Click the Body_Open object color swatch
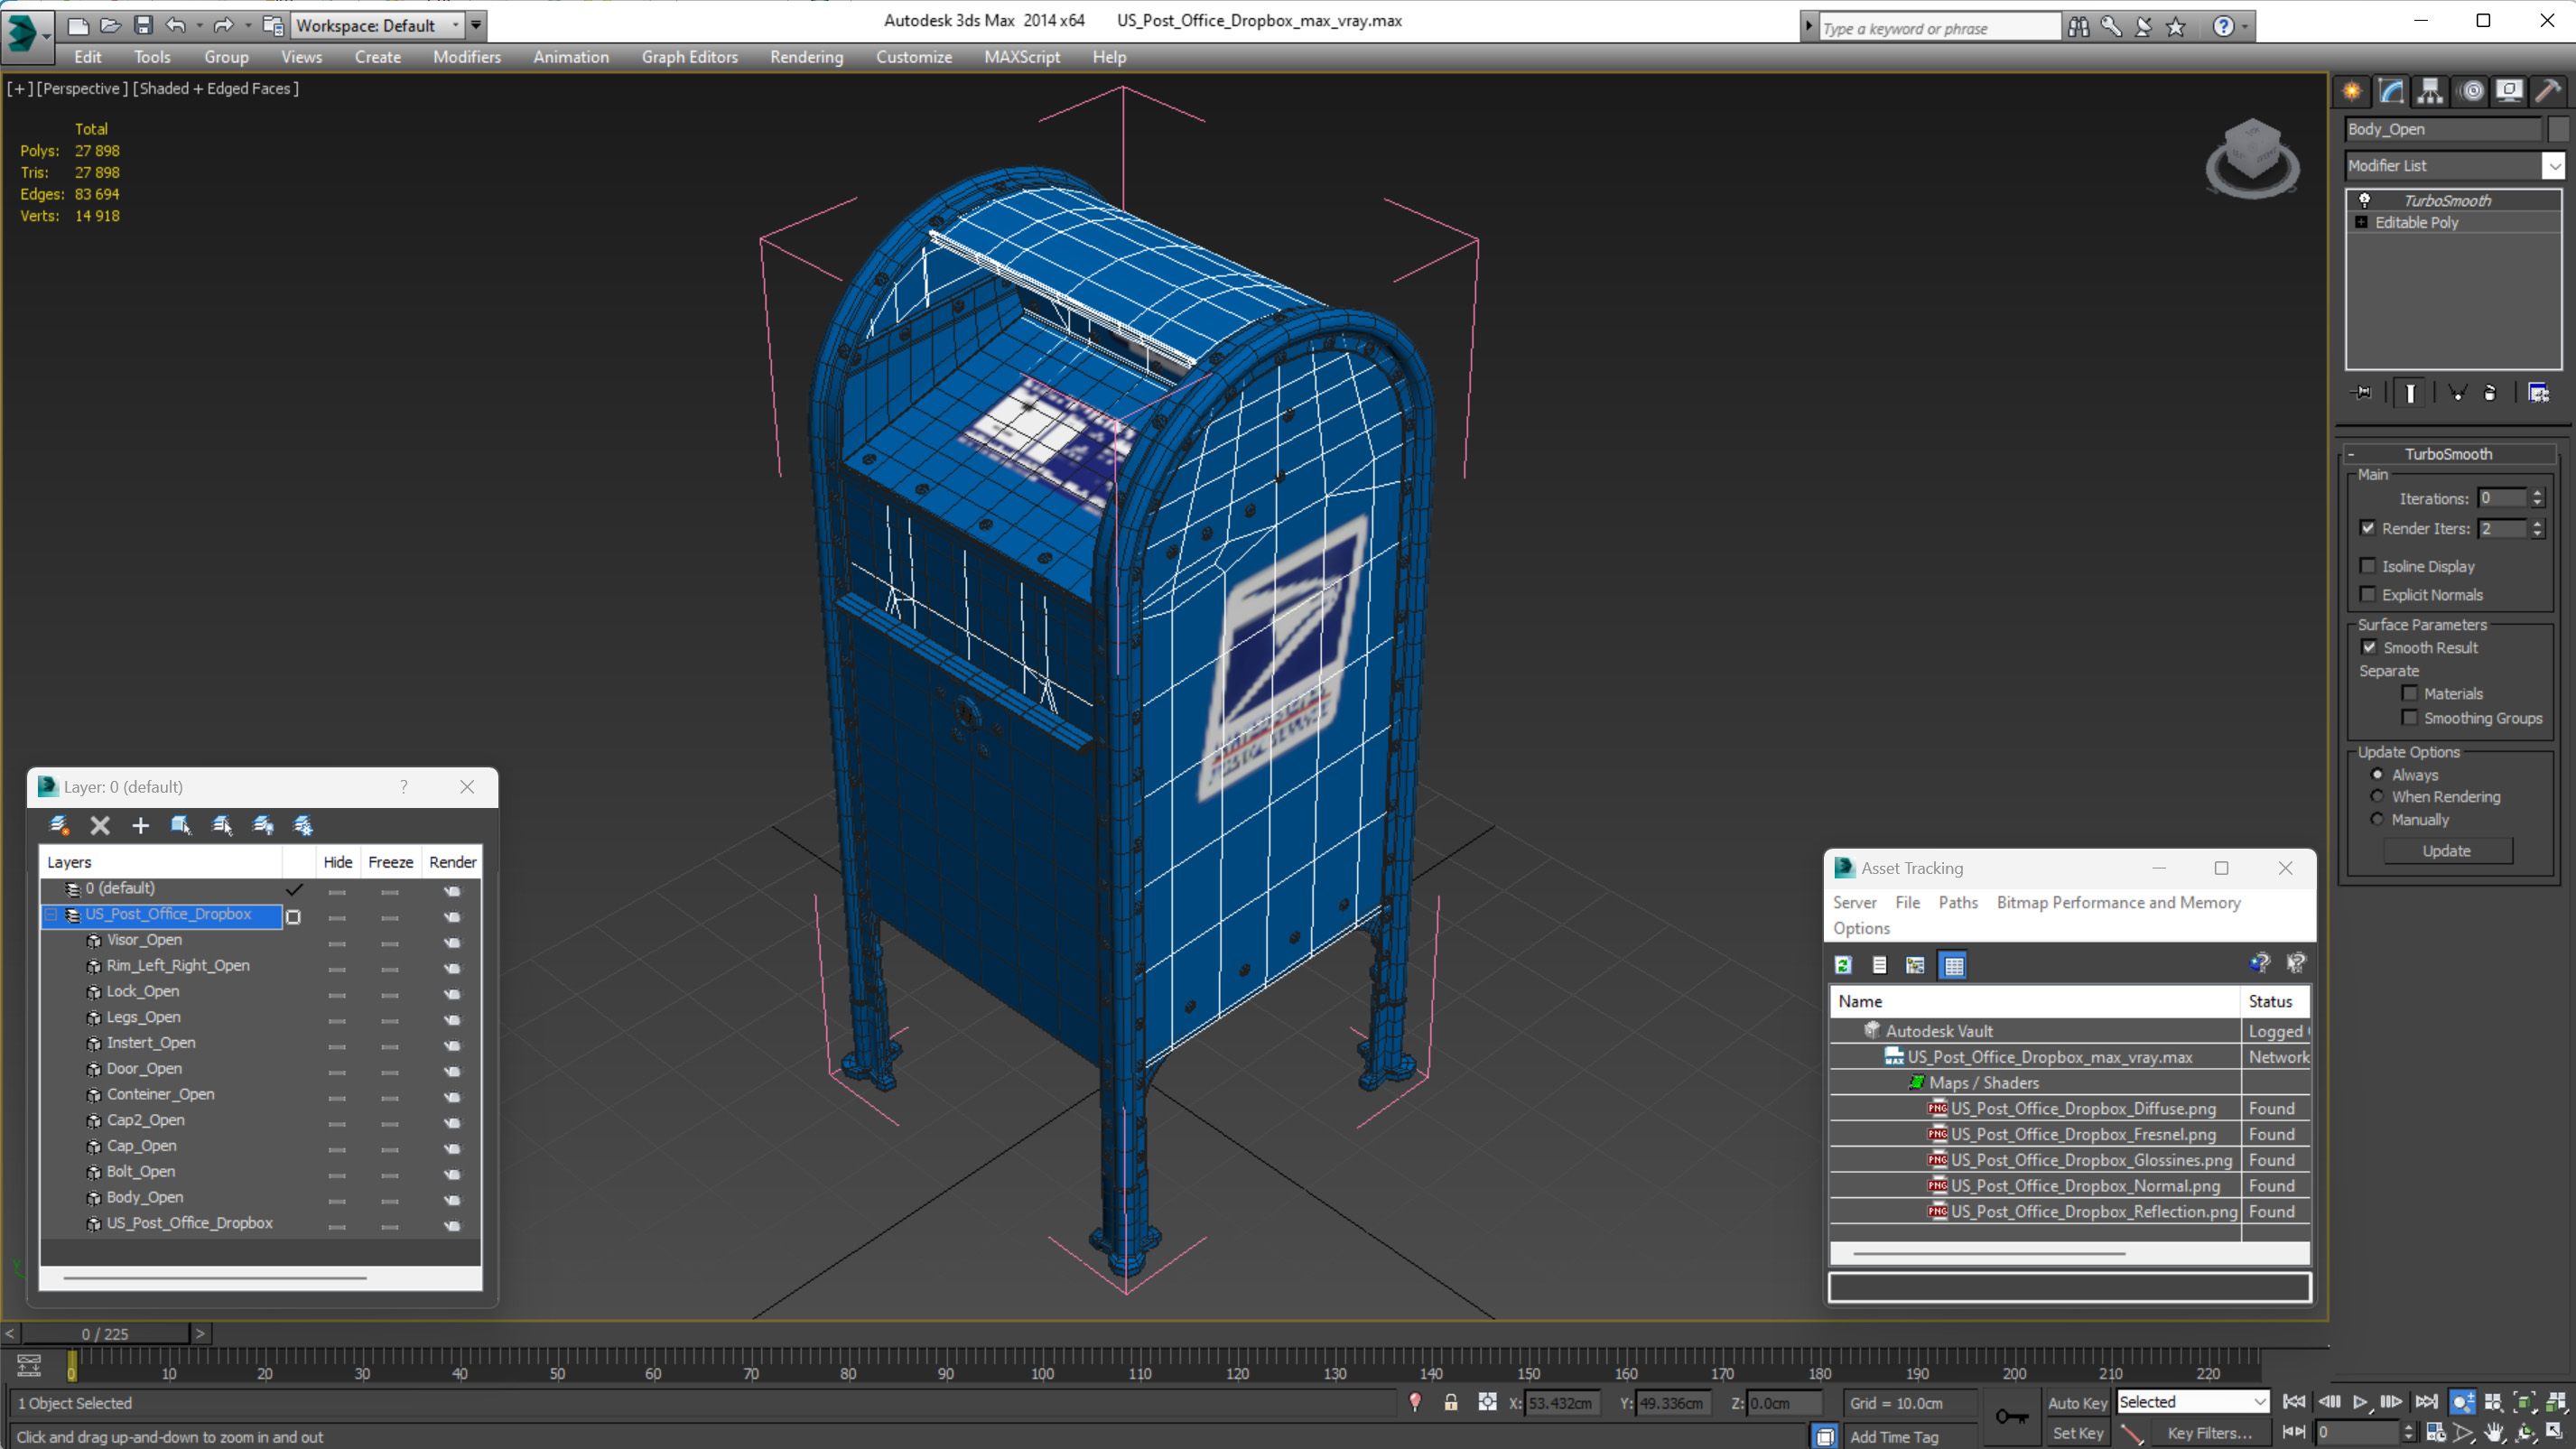 pyautogui.click(x=2557, y=129)
